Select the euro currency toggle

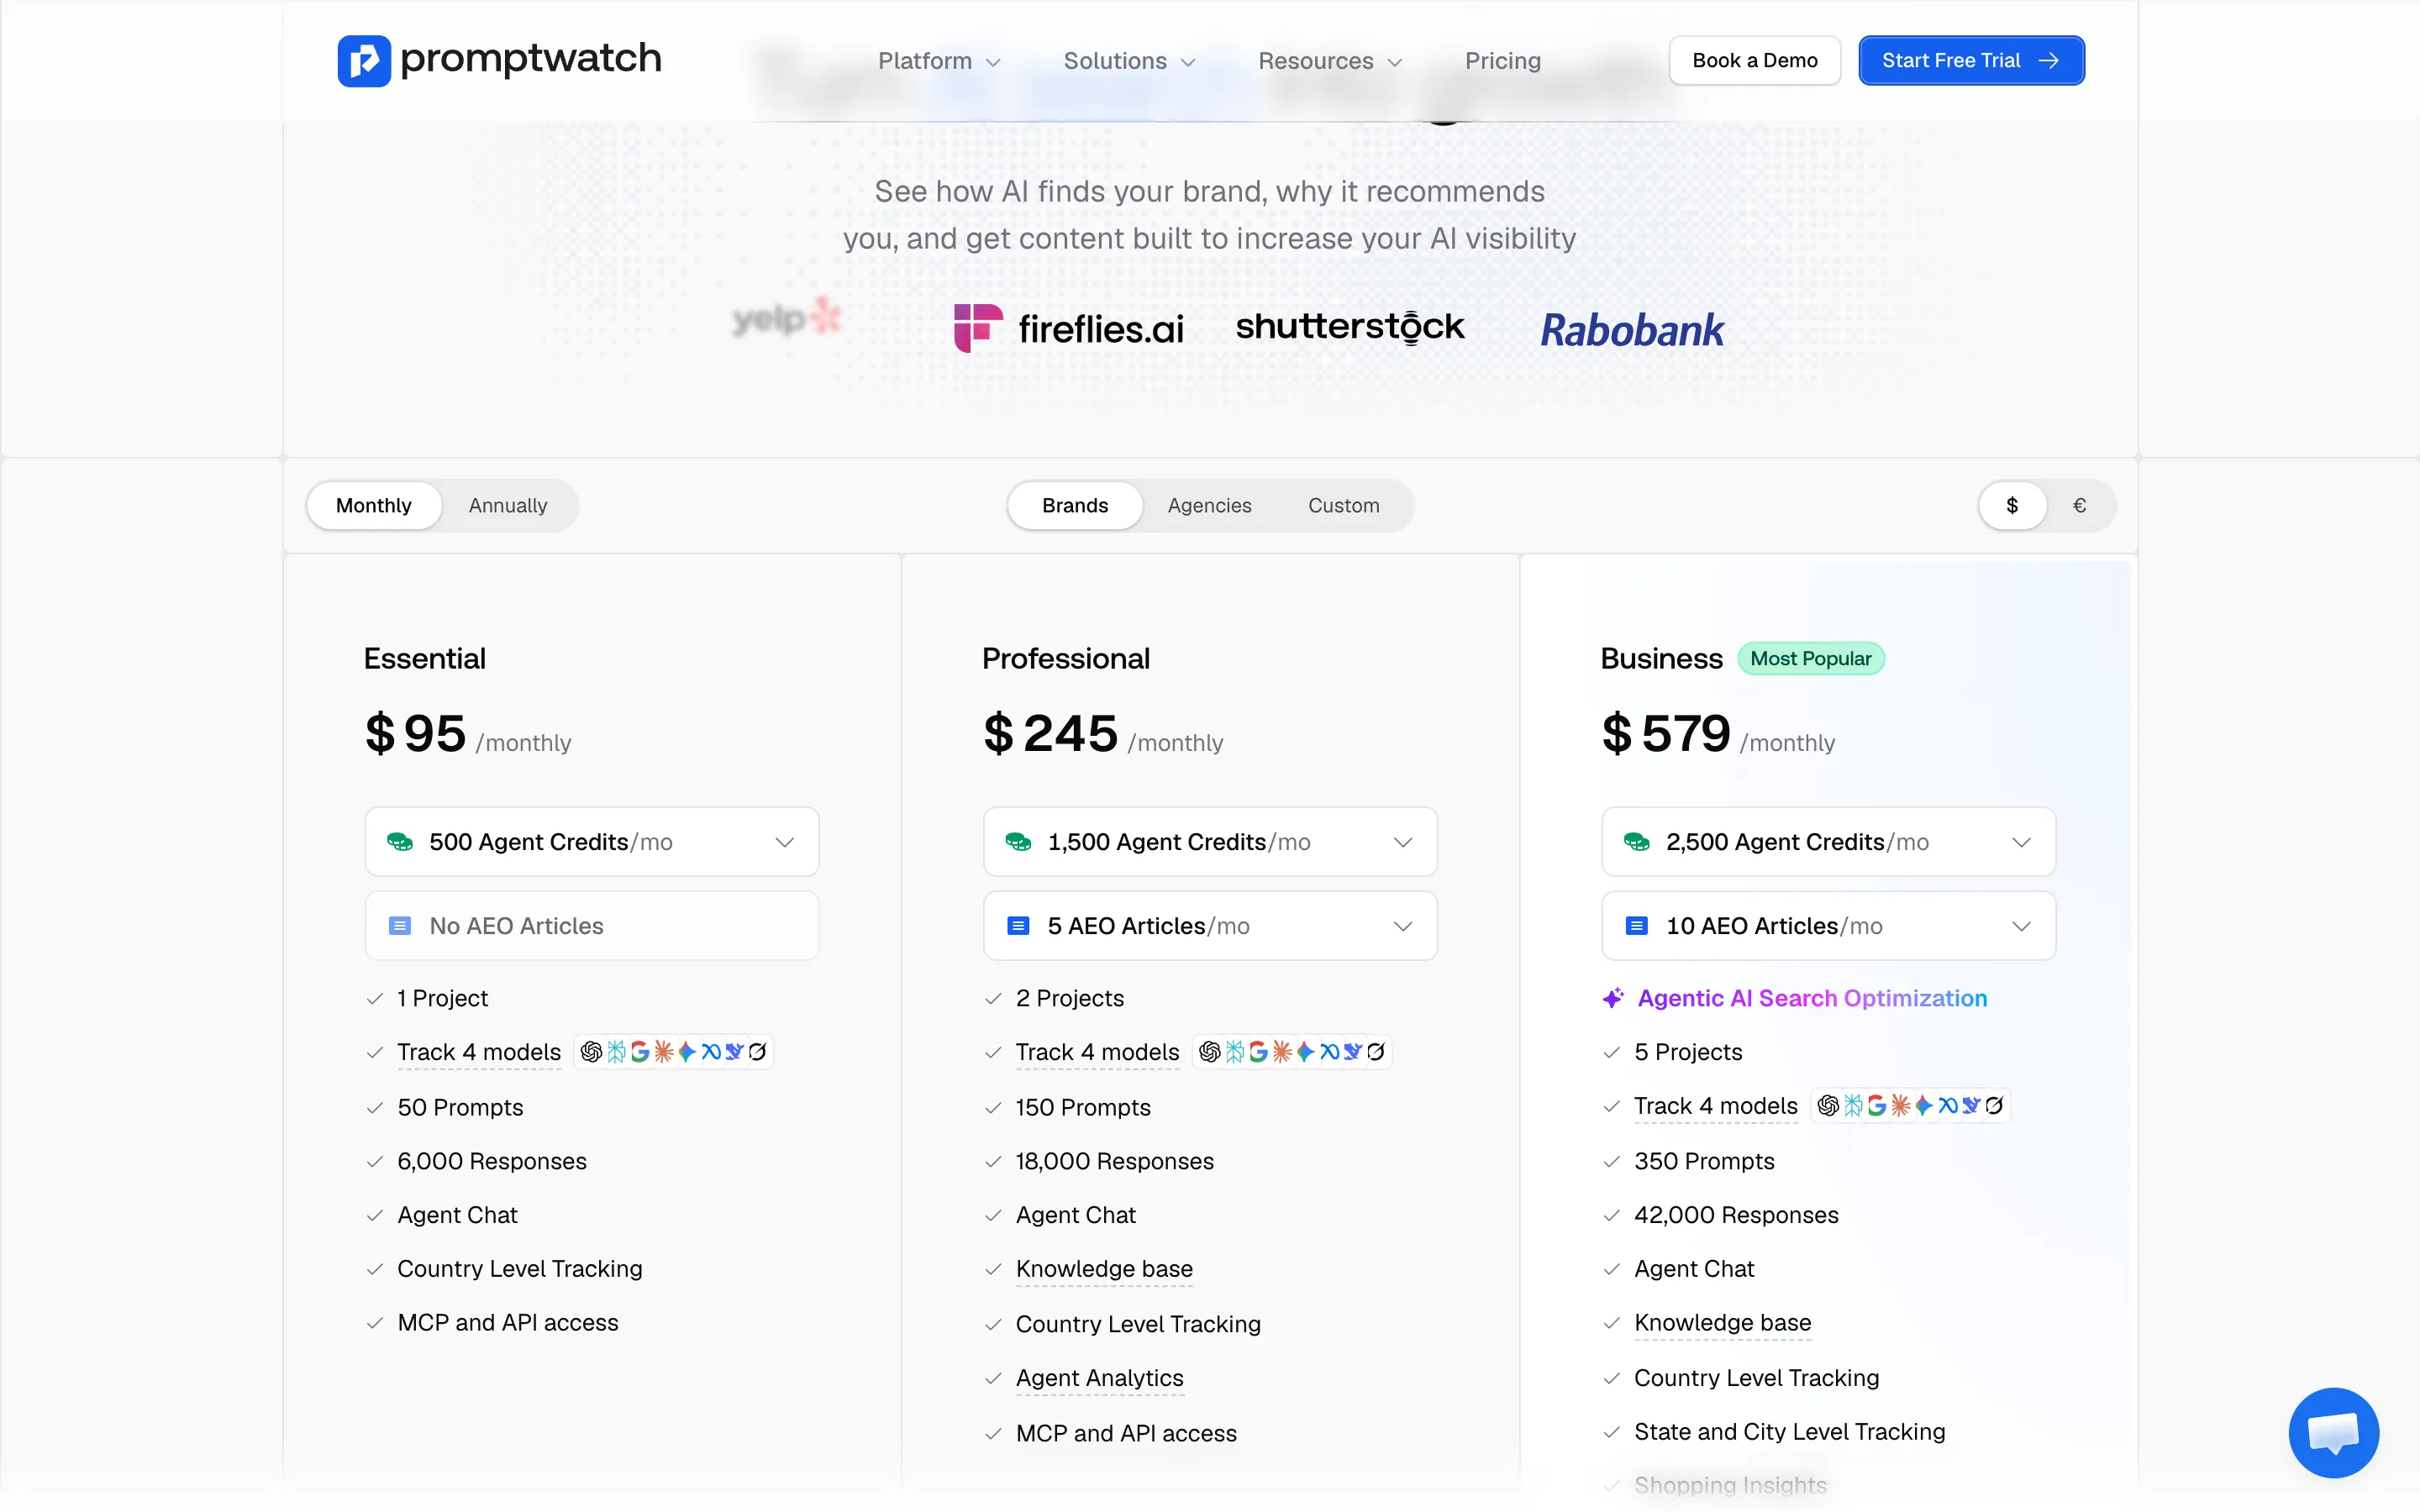[x=2079, y=505]
